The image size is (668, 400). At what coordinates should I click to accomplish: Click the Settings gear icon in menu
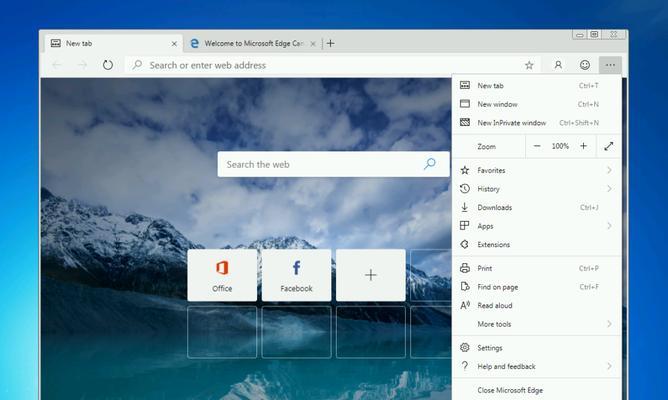pyautogui.click(x=465, y=348)
